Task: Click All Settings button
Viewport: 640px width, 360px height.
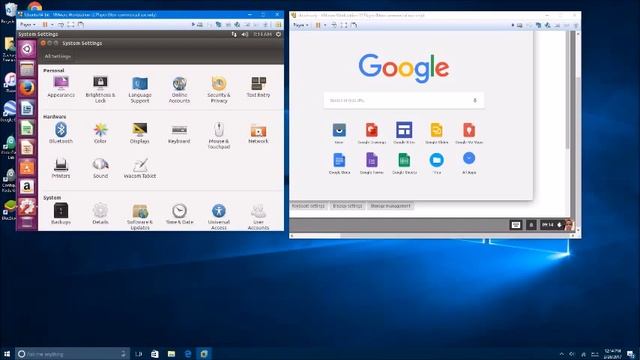Action: coord(58,56)
